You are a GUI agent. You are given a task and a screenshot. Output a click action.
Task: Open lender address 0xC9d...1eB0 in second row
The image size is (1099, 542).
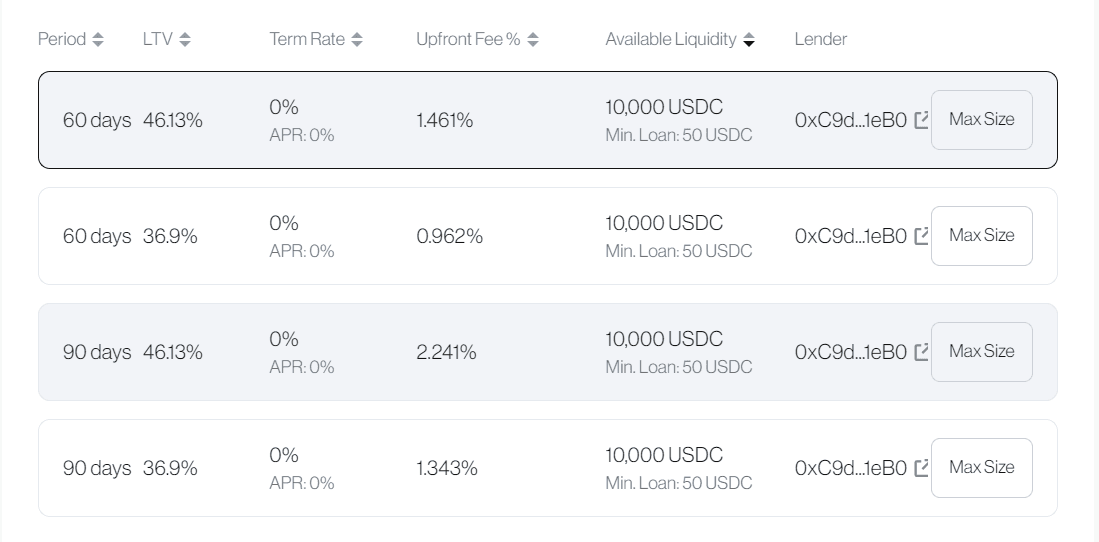coord(850,236)
